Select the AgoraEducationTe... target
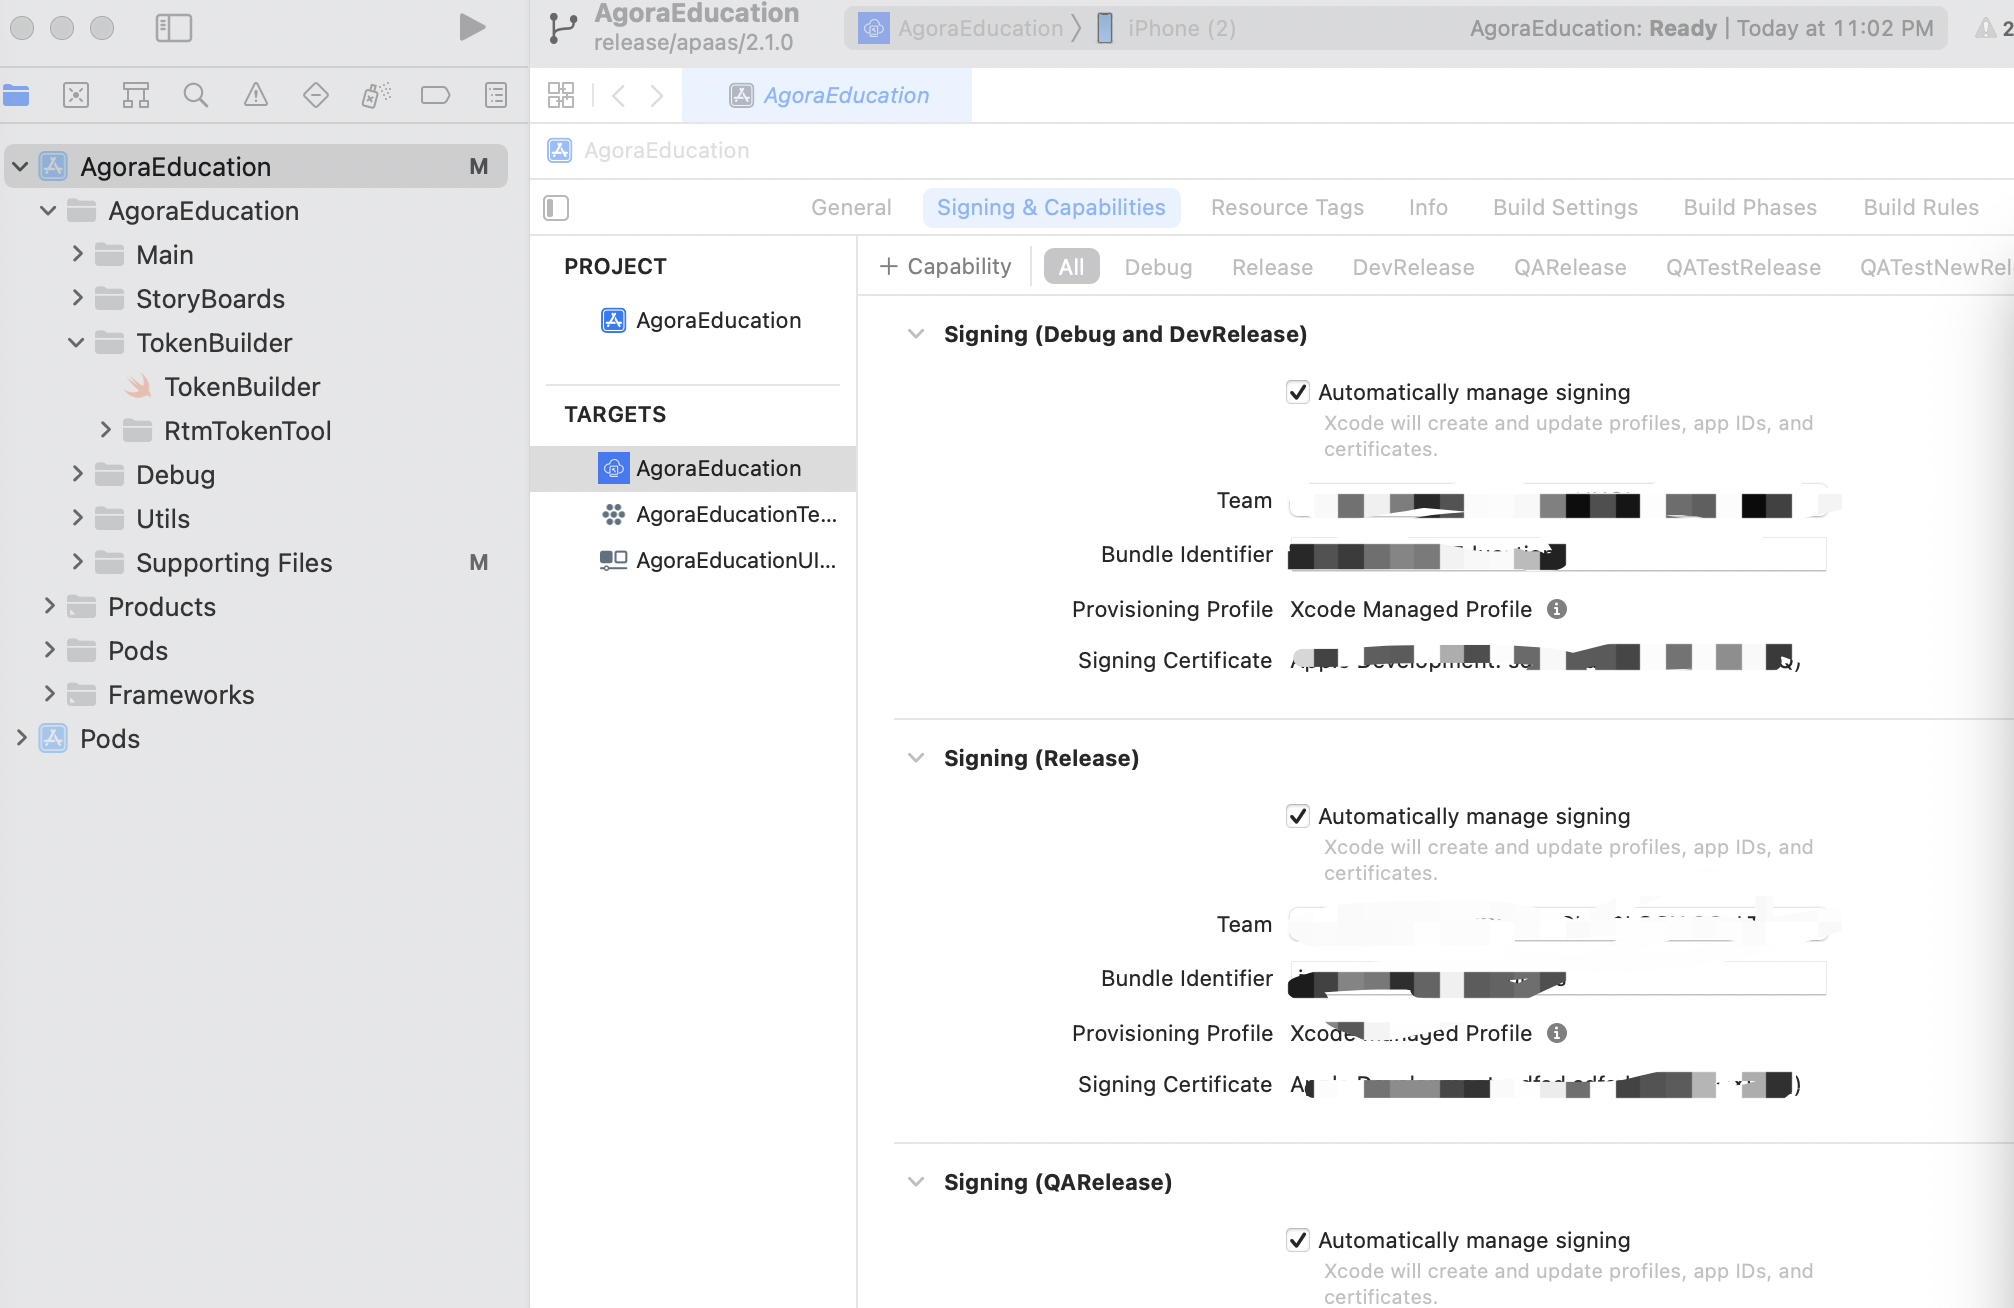2014x1308 pixels. (736, 514)
